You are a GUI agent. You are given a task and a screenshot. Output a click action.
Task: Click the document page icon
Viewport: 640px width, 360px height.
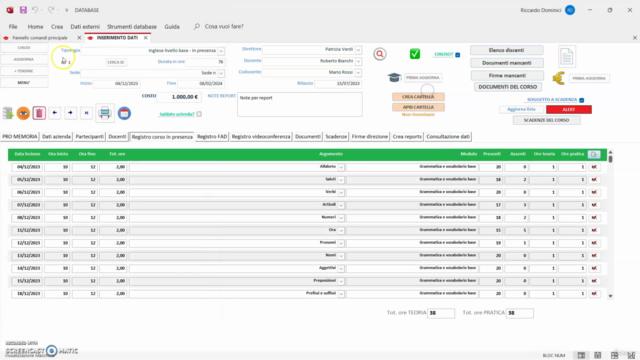[567, 56]
